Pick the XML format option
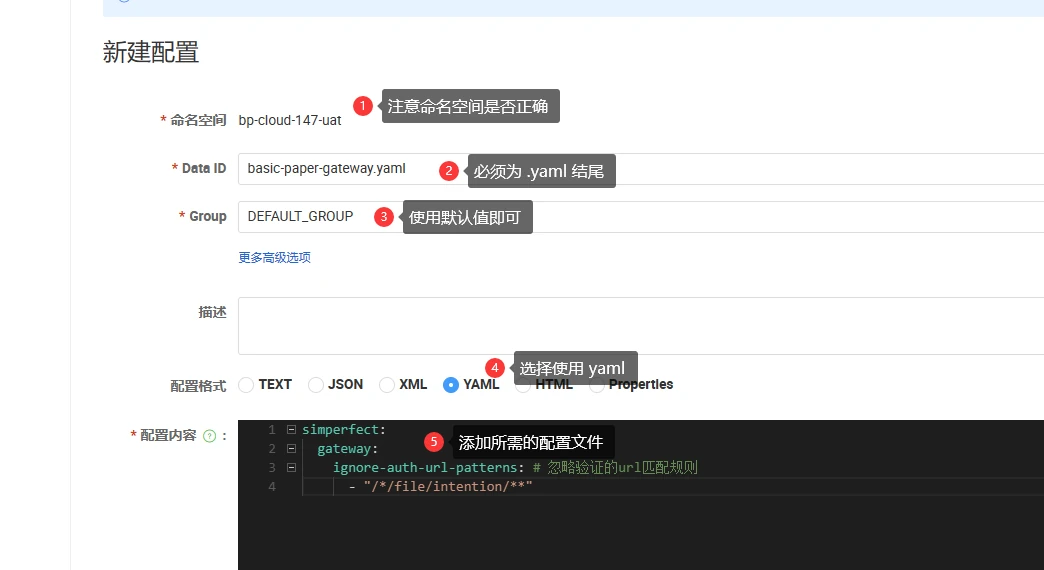Image resolution: width=1044 pixels, height=570 pixels. [x=386, y=385]
